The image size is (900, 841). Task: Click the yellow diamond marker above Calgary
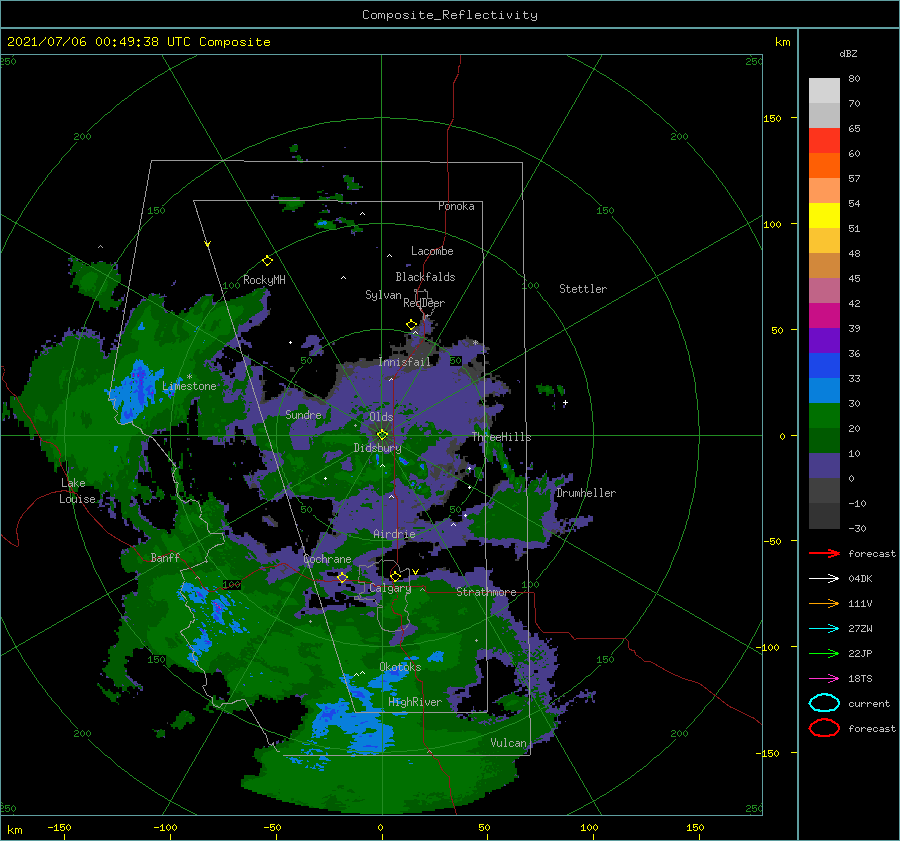point(395,576)
